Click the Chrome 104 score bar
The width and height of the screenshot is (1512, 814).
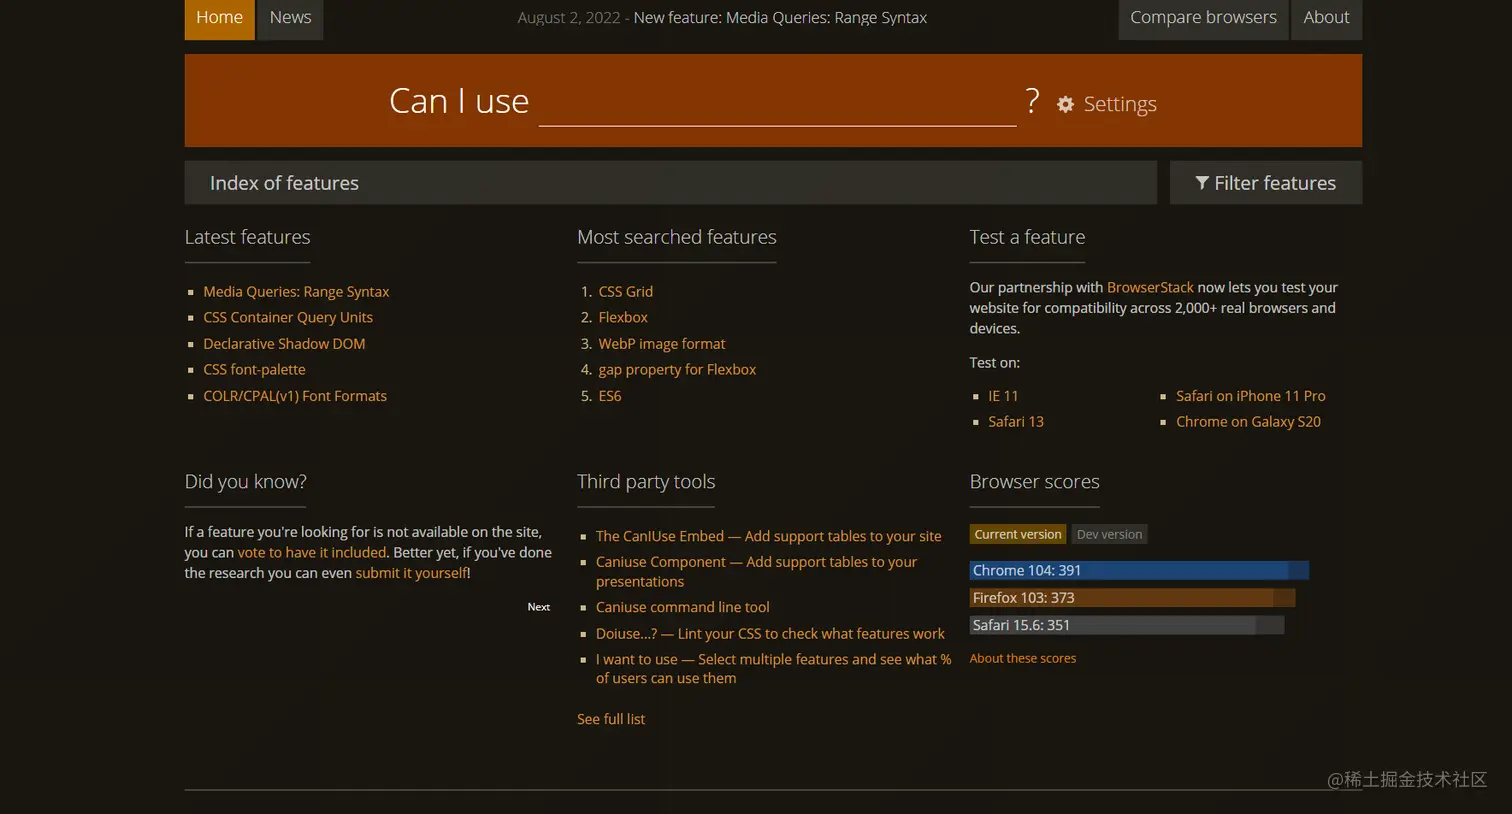pos(1139,571)
